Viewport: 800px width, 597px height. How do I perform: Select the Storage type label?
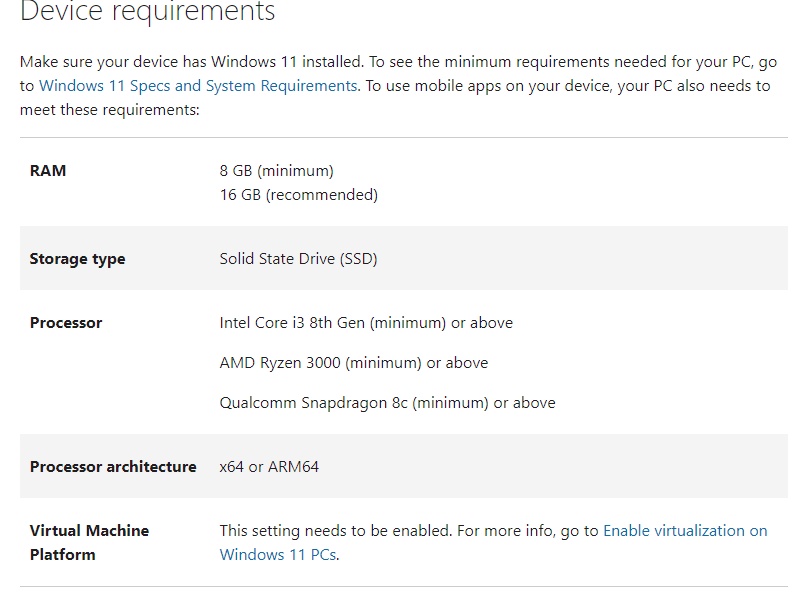click(78, 259)
